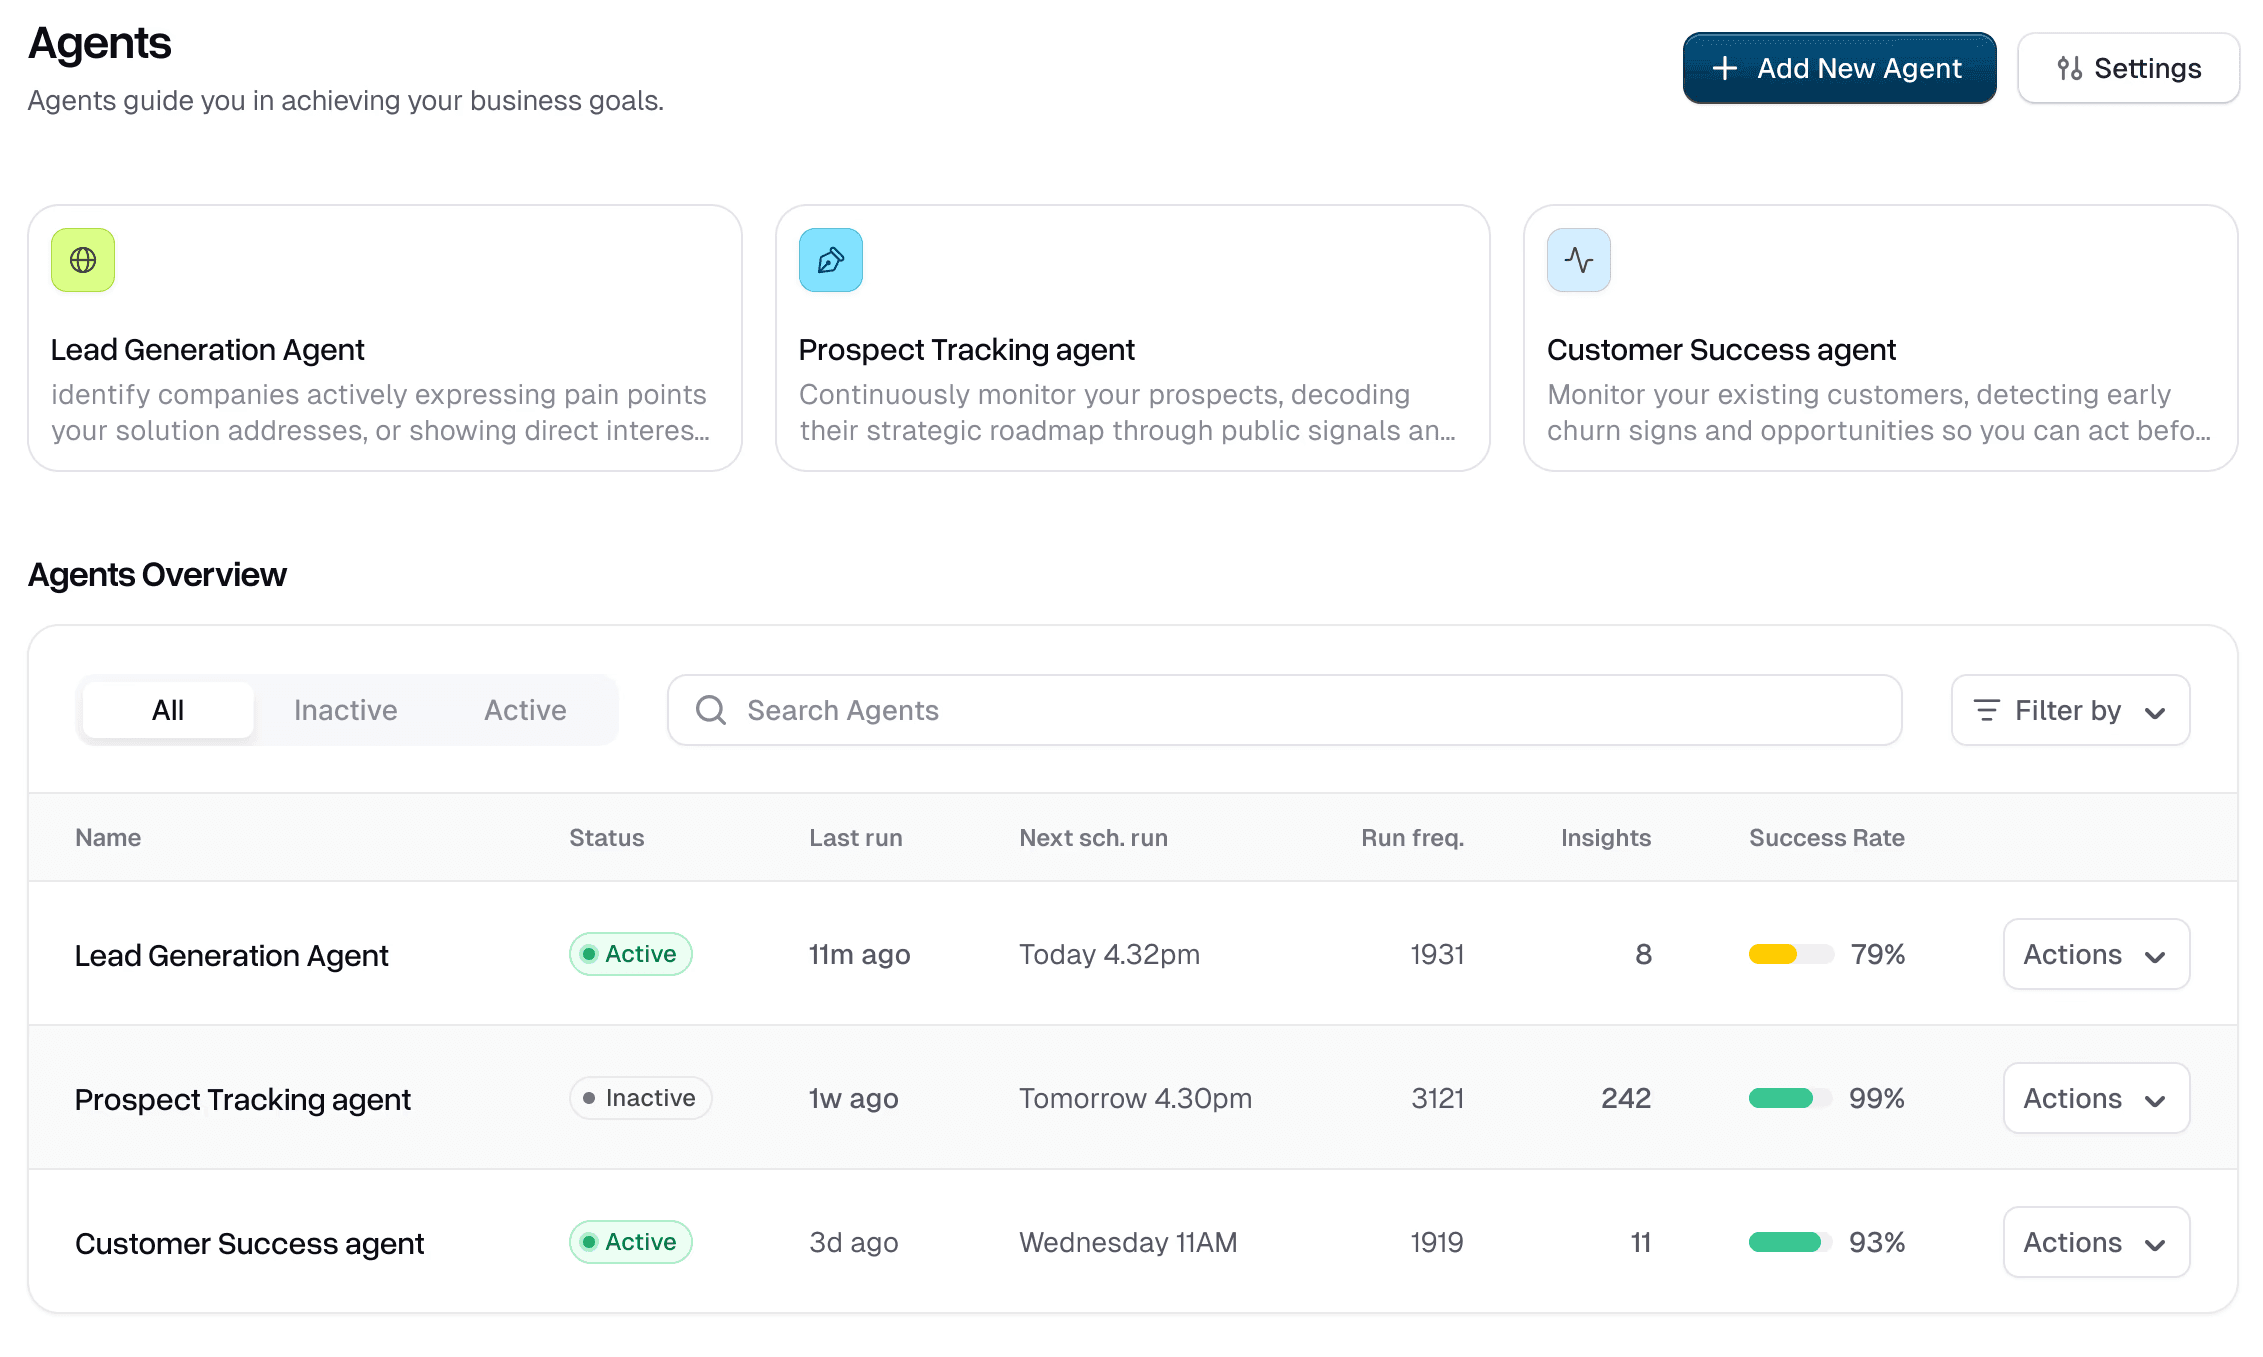Switch to the Active tab

(525, 710)
